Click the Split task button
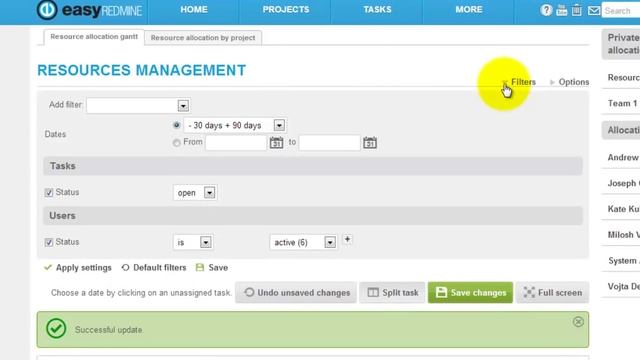 click(392, 293)
